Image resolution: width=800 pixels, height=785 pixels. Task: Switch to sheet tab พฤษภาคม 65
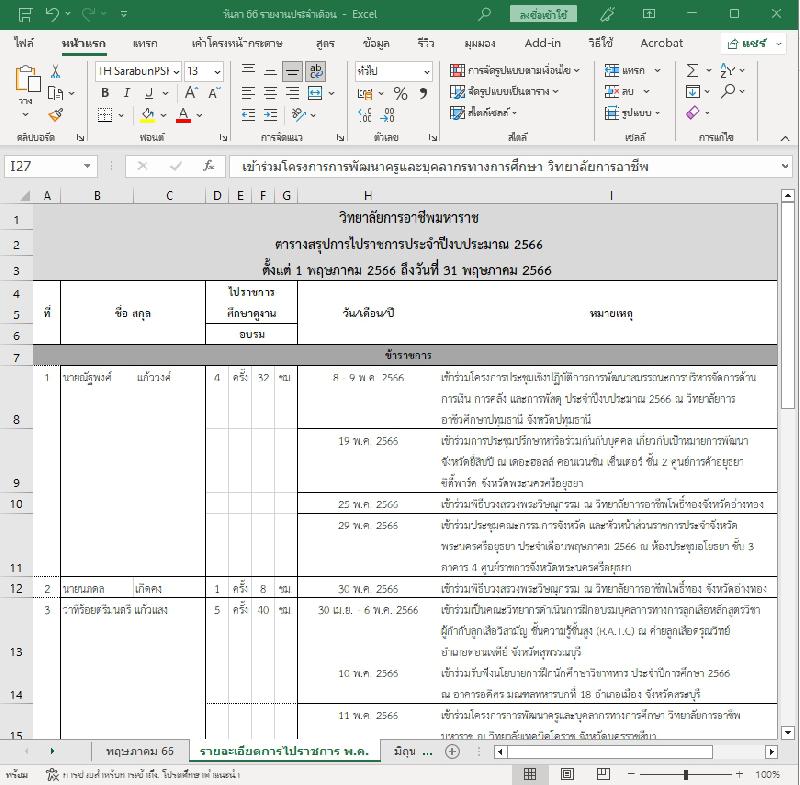(x=139, y=751)
